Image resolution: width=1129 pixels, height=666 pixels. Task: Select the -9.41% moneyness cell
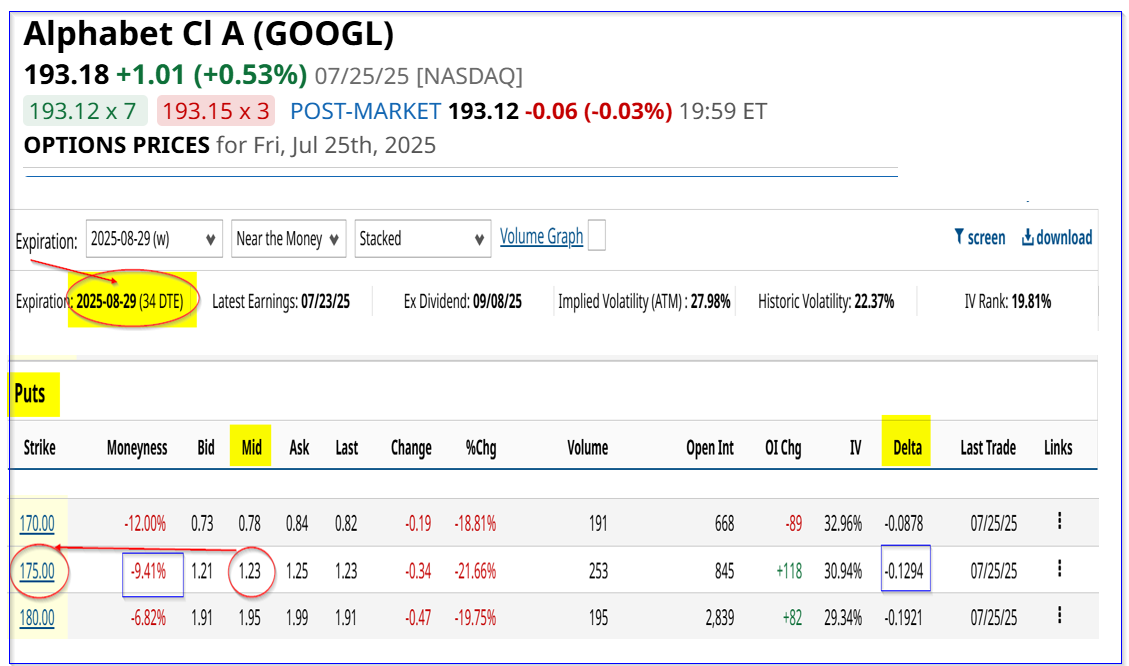click(148, 572)
